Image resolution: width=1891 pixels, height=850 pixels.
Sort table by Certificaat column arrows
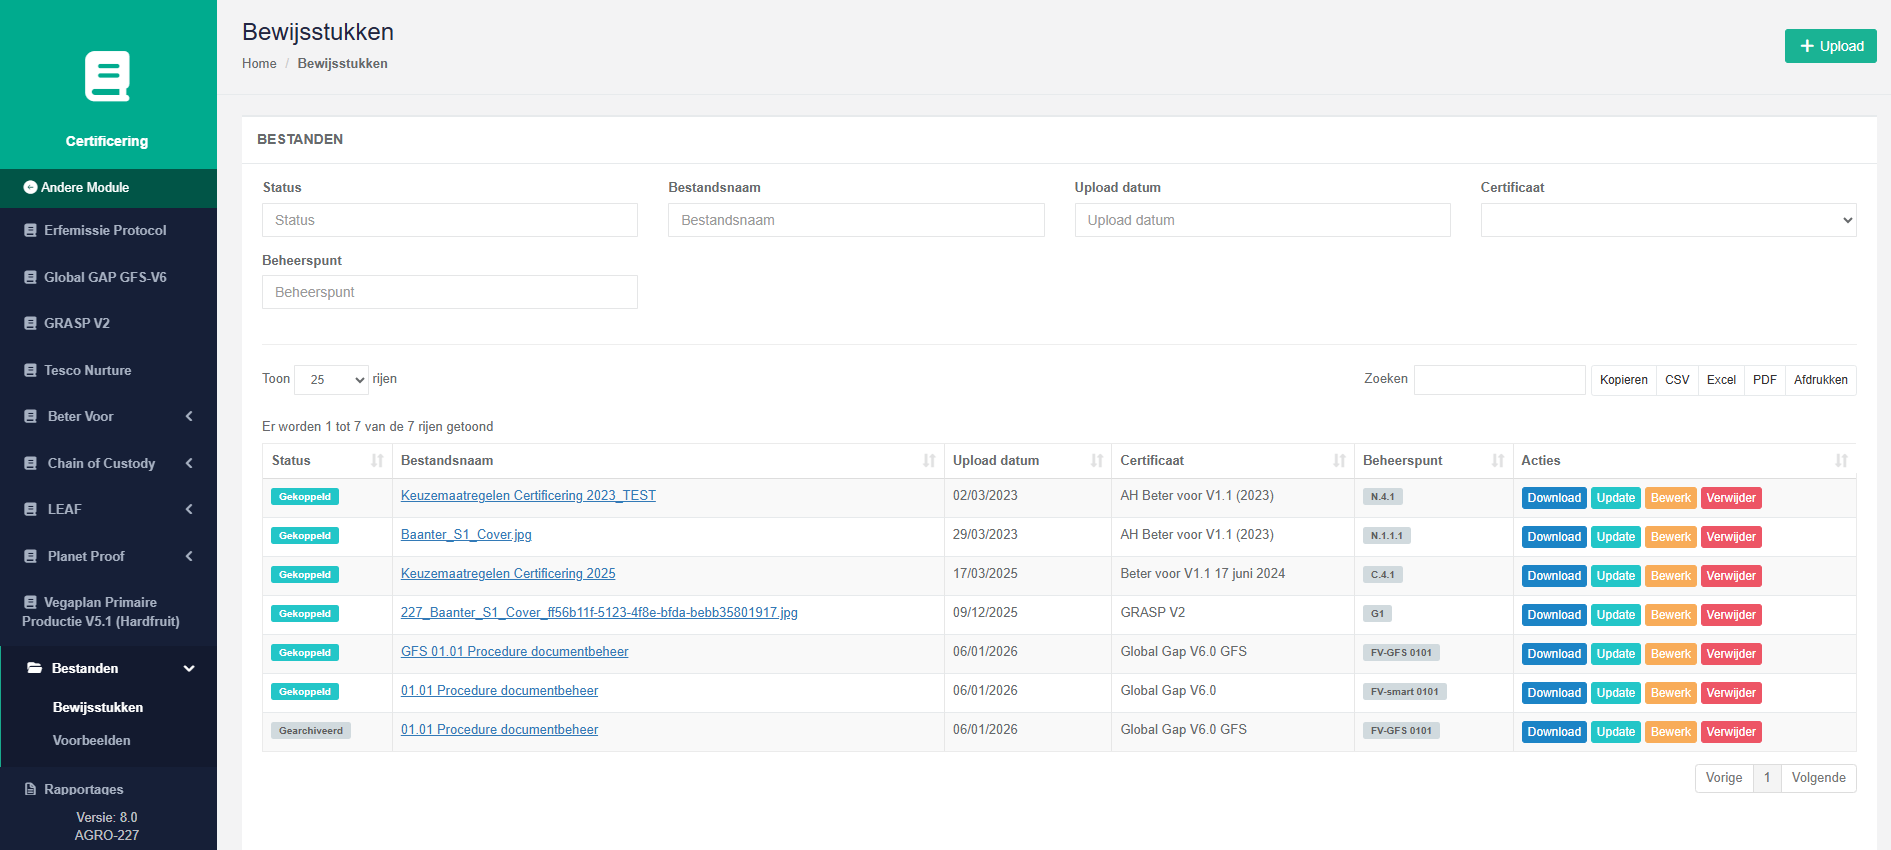point(1339,461)
